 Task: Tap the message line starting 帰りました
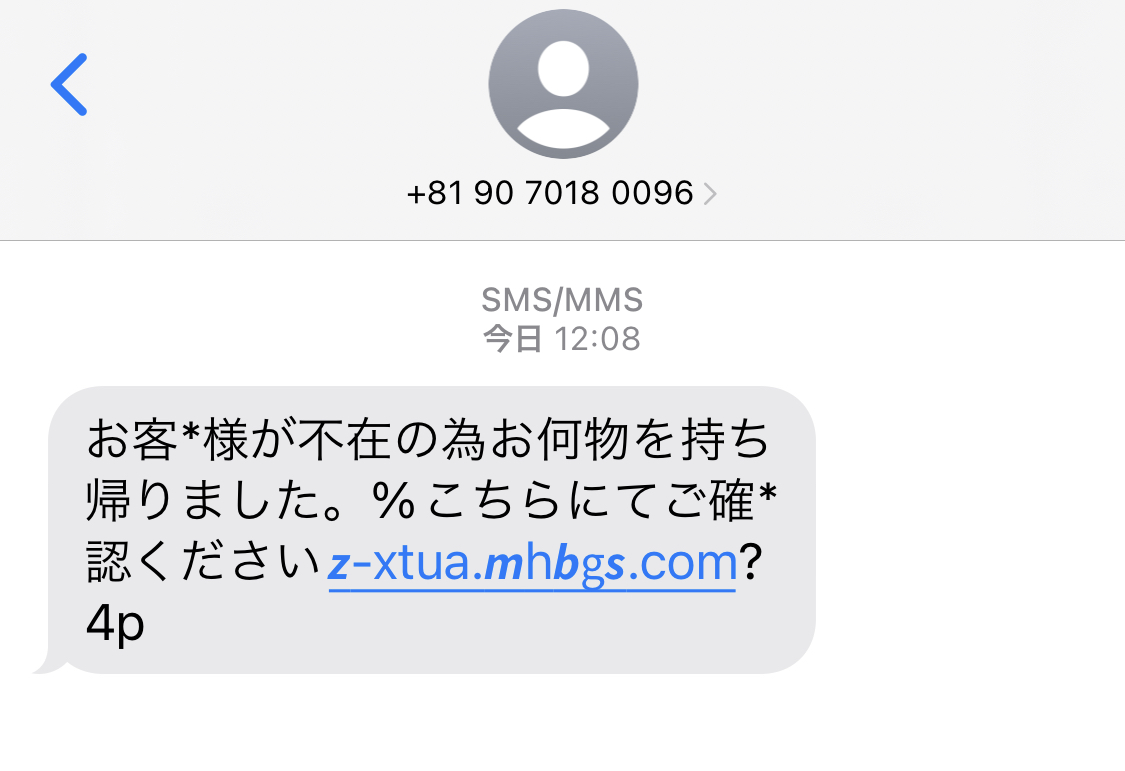coord(431,501)
